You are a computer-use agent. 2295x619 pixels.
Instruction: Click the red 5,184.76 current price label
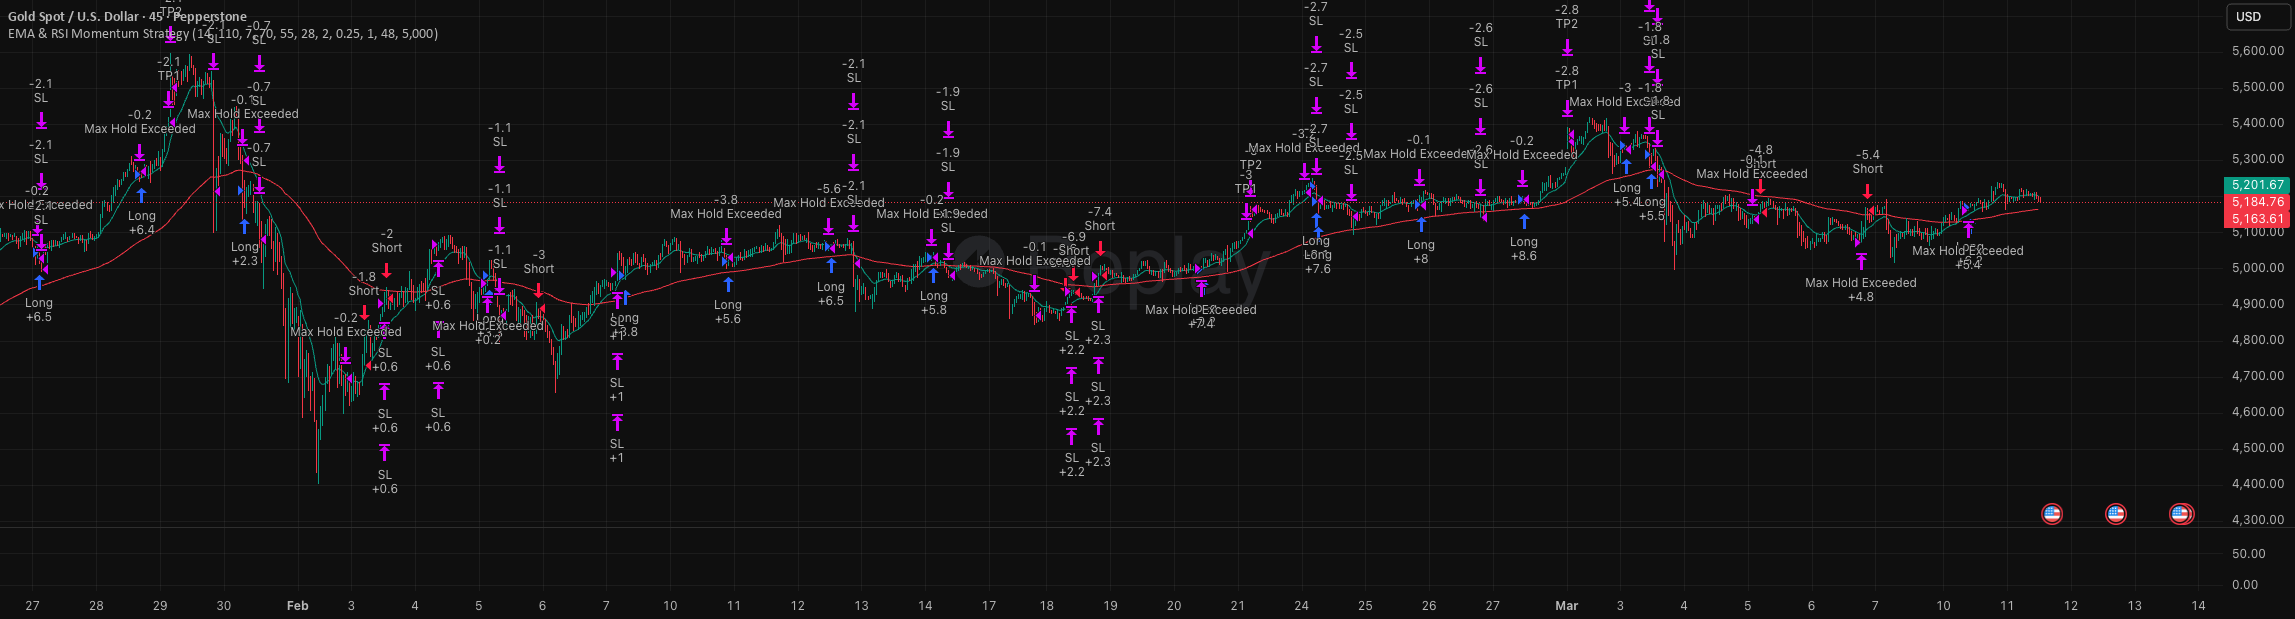click(x=2257, y=202)
